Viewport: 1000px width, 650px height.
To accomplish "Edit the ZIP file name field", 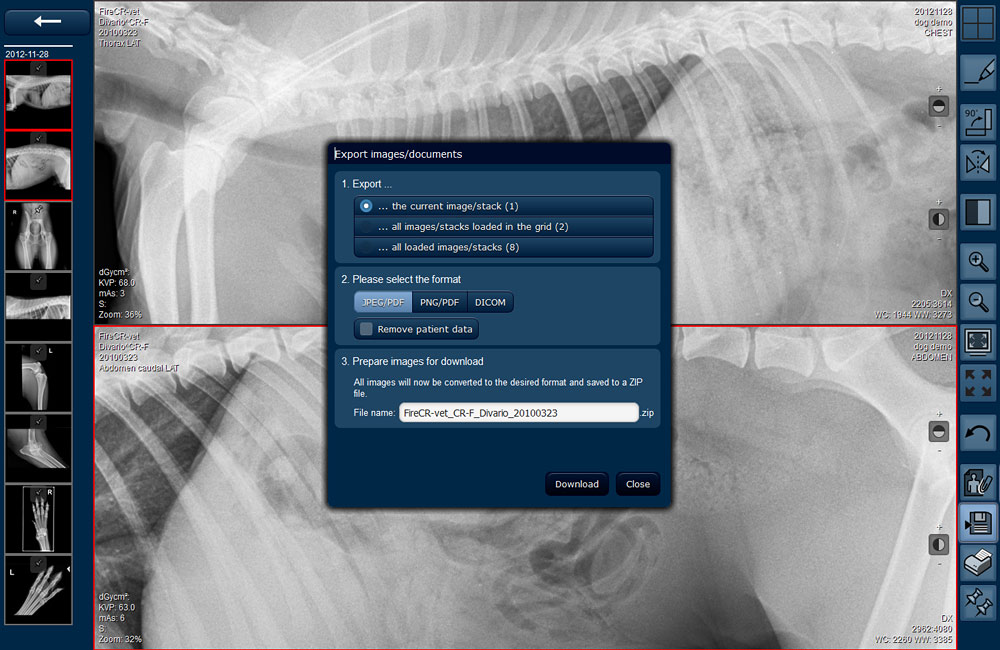I will pyautogui.click(x=518, y=413).
